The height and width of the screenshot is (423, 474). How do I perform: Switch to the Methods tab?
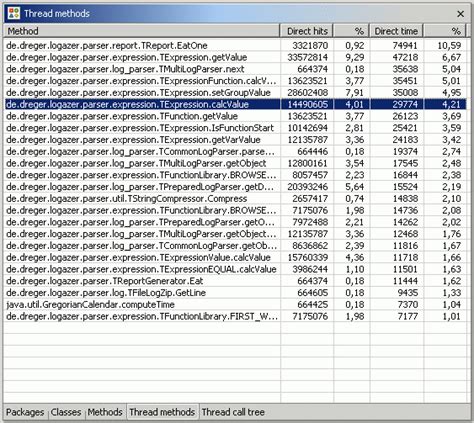[105, 412]
